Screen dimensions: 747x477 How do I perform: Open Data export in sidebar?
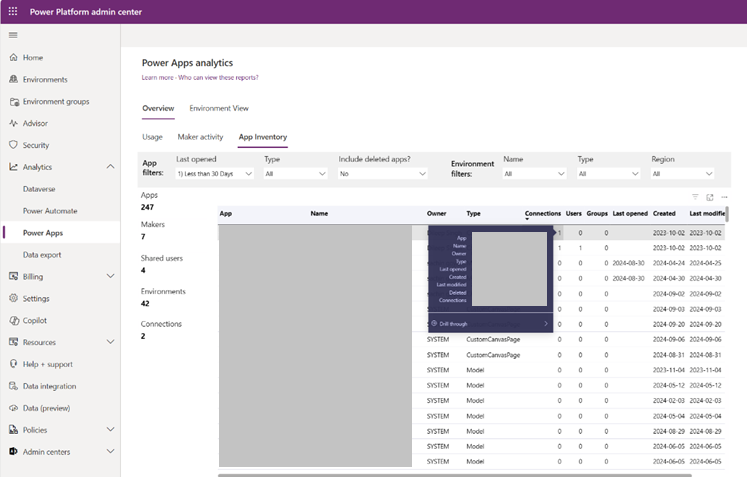(42, 254)
